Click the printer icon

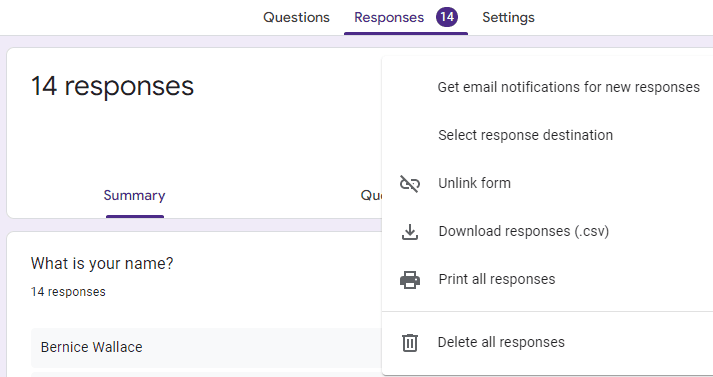click(410, 280)
